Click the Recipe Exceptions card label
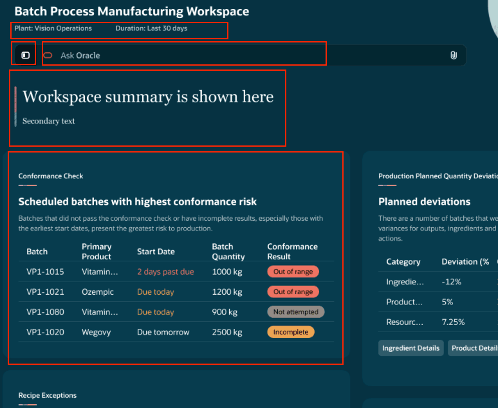 pos(47,395)
